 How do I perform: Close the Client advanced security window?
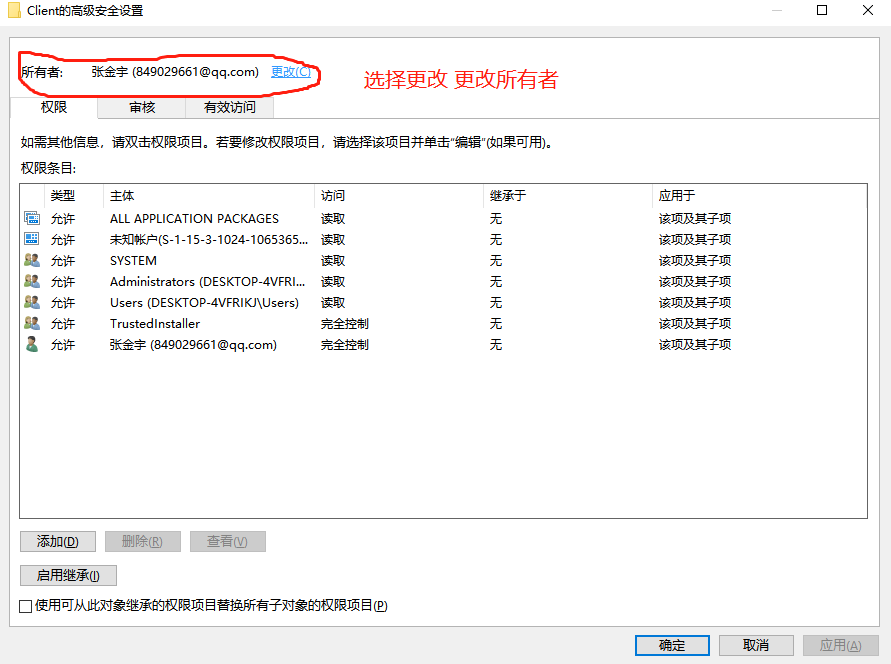(868, 10)
